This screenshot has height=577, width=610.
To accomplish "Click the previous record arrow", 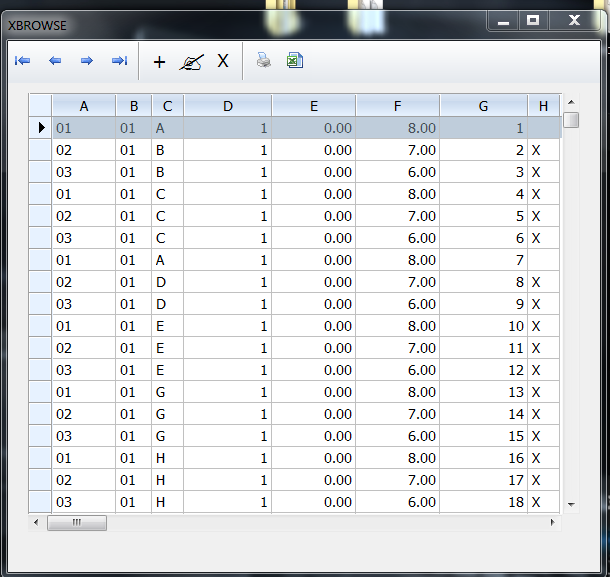I will click(x=55, y=61).
